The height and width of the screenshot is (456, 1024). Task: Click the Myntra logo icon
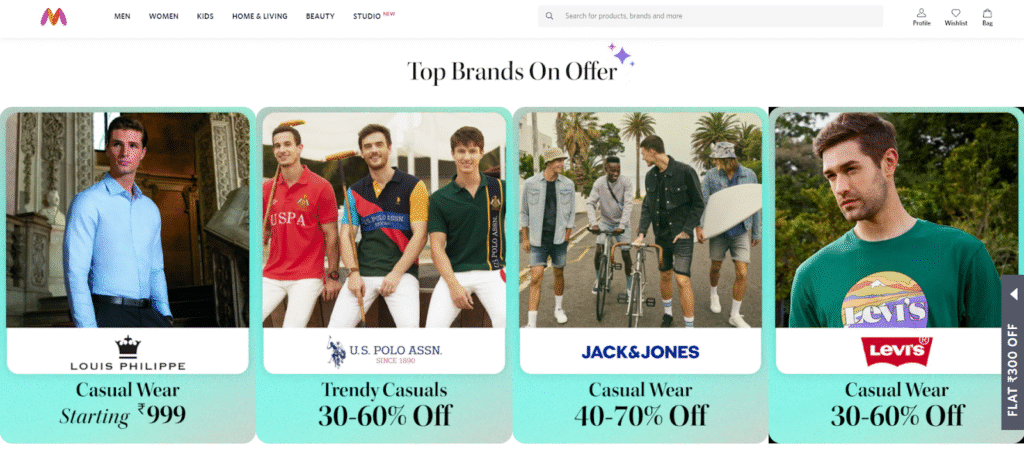pos(54,16)
